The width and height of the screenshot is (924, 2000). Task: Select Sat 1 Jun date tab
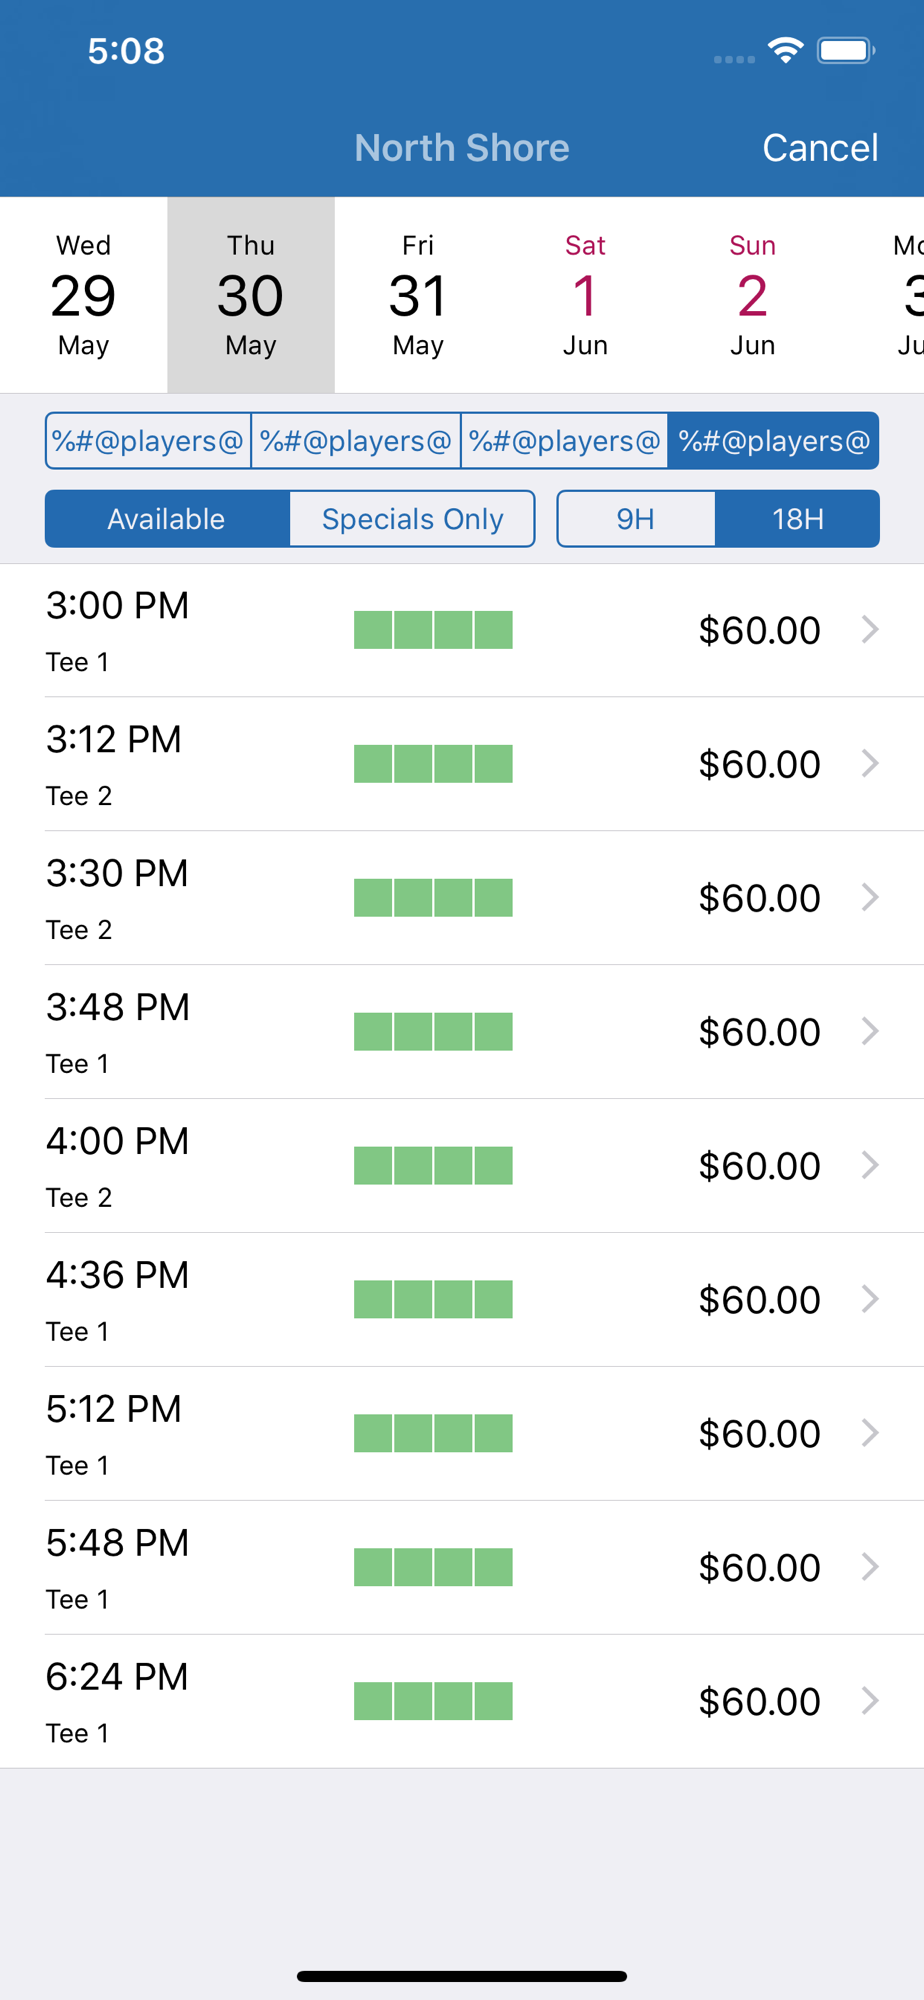pyautogui.click(x=585, y=295)
